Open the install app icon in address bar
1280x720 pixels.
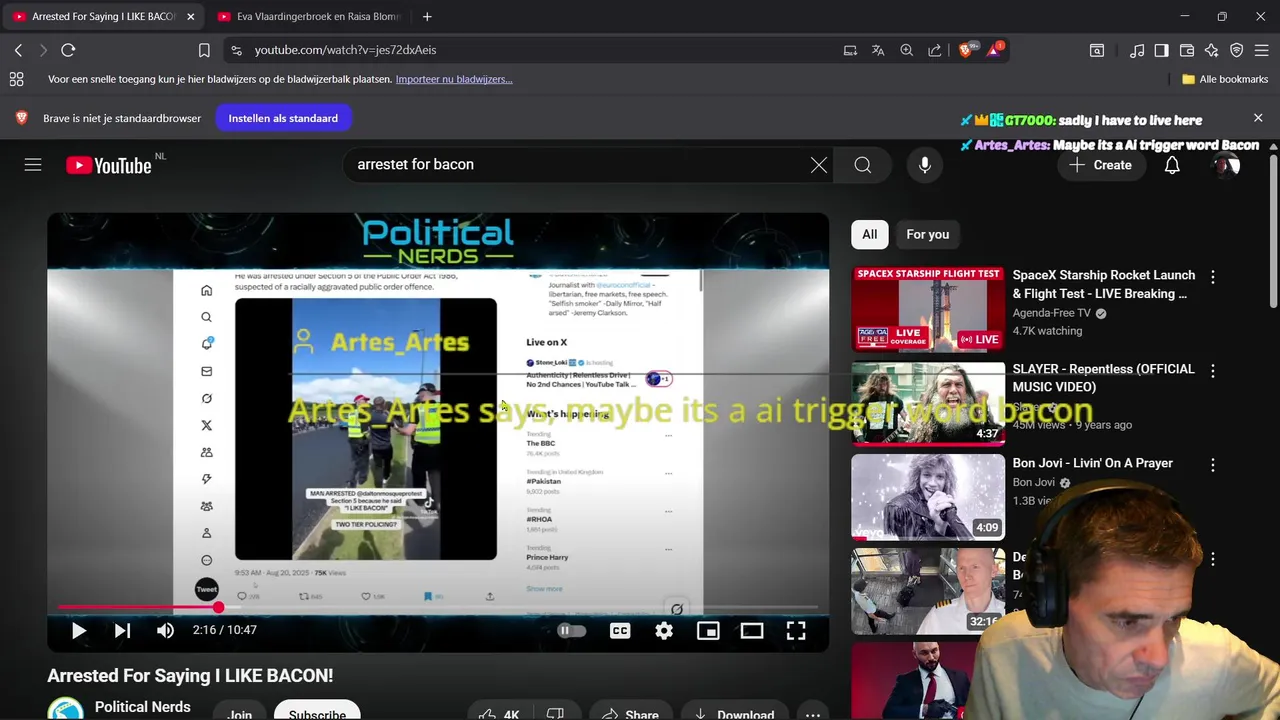850,50
